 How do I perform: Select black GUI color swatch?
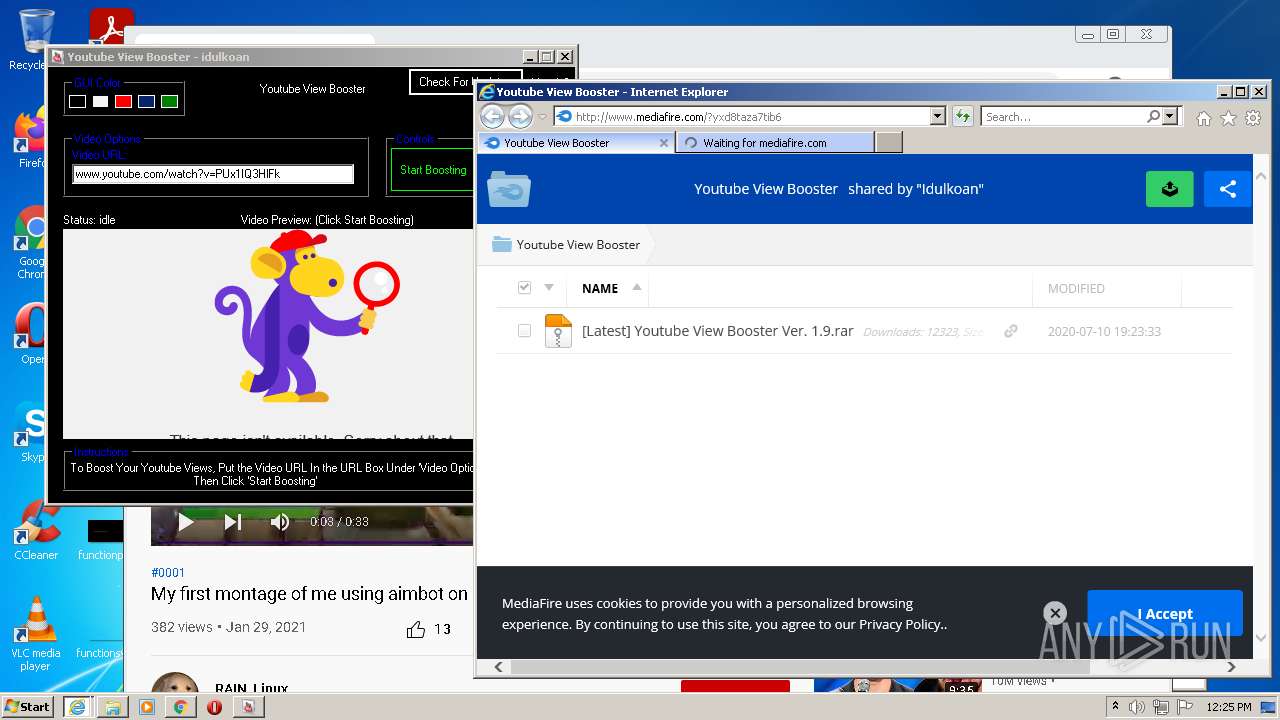(x=77, y=101)
